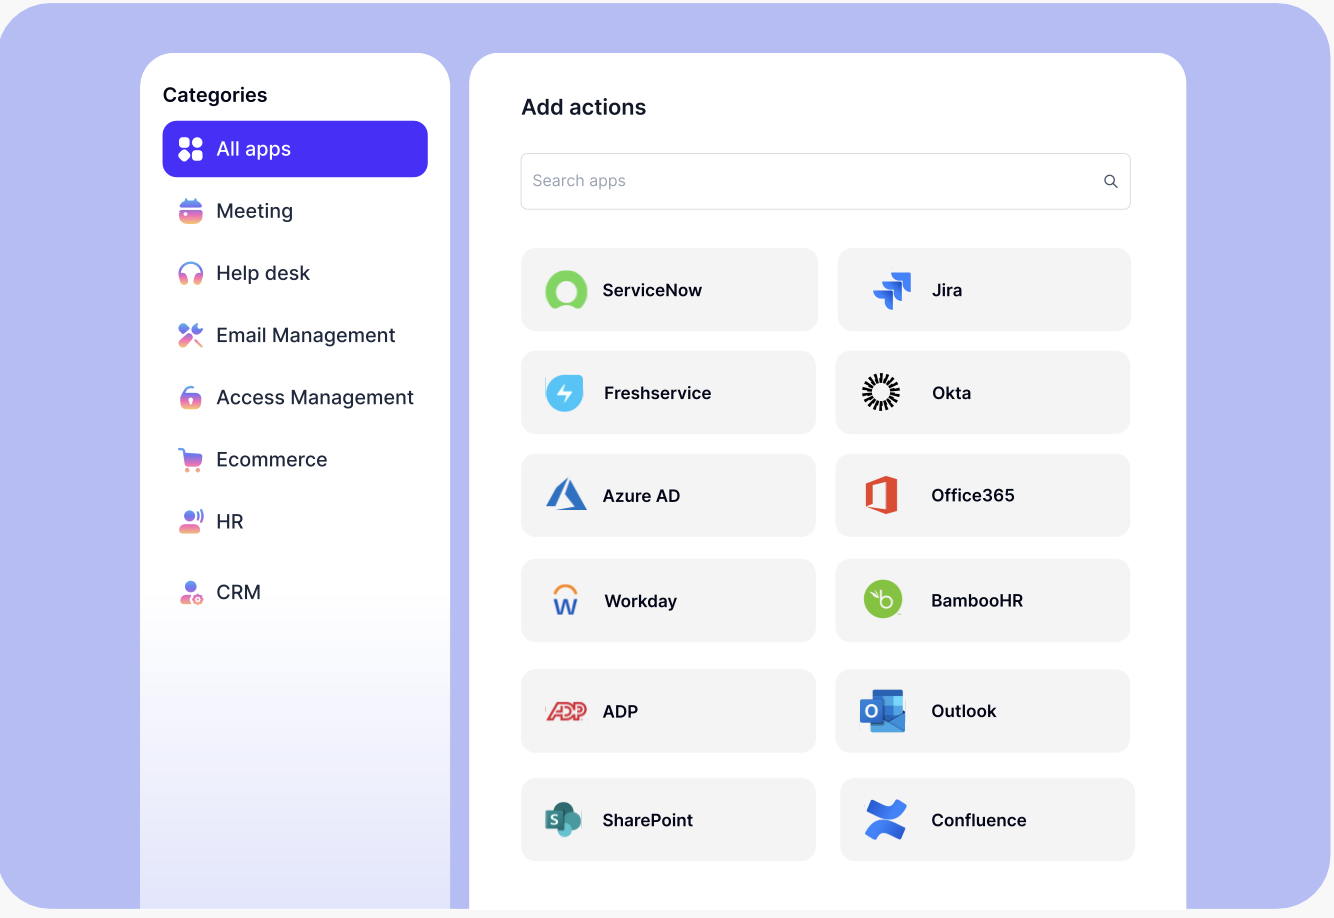1334x918 pixels.
Task: Choose the Okta app by its name
Action: (x=952, y=393)
